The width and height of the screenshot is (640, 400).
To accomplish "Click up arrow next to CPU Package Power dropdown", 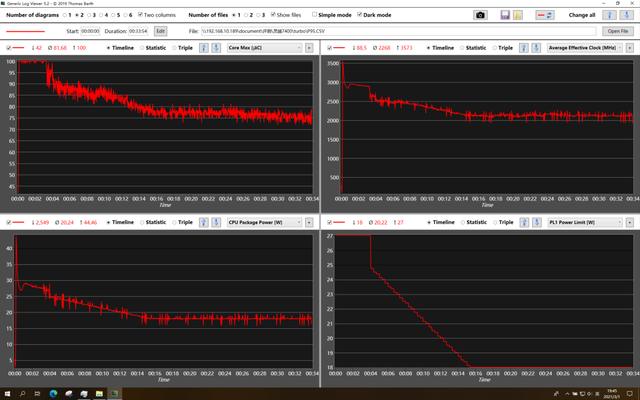I will click(203, 222).
